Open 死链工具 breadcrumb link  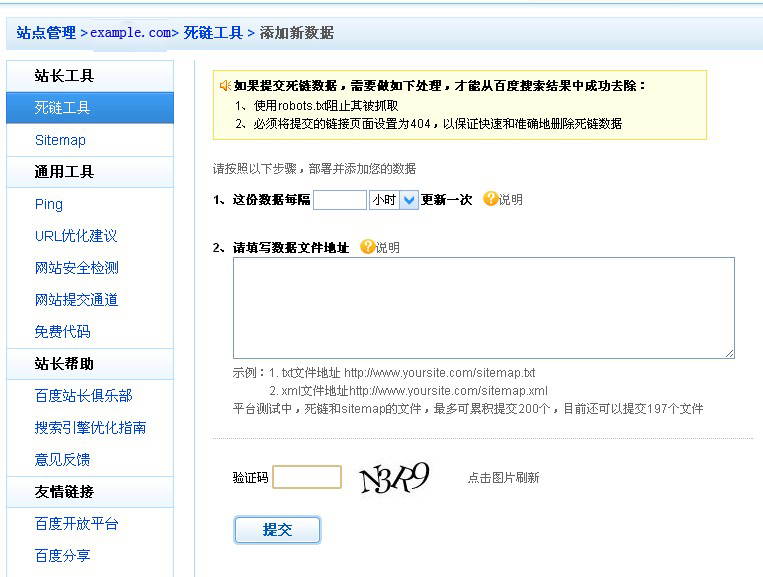(213, 33)
